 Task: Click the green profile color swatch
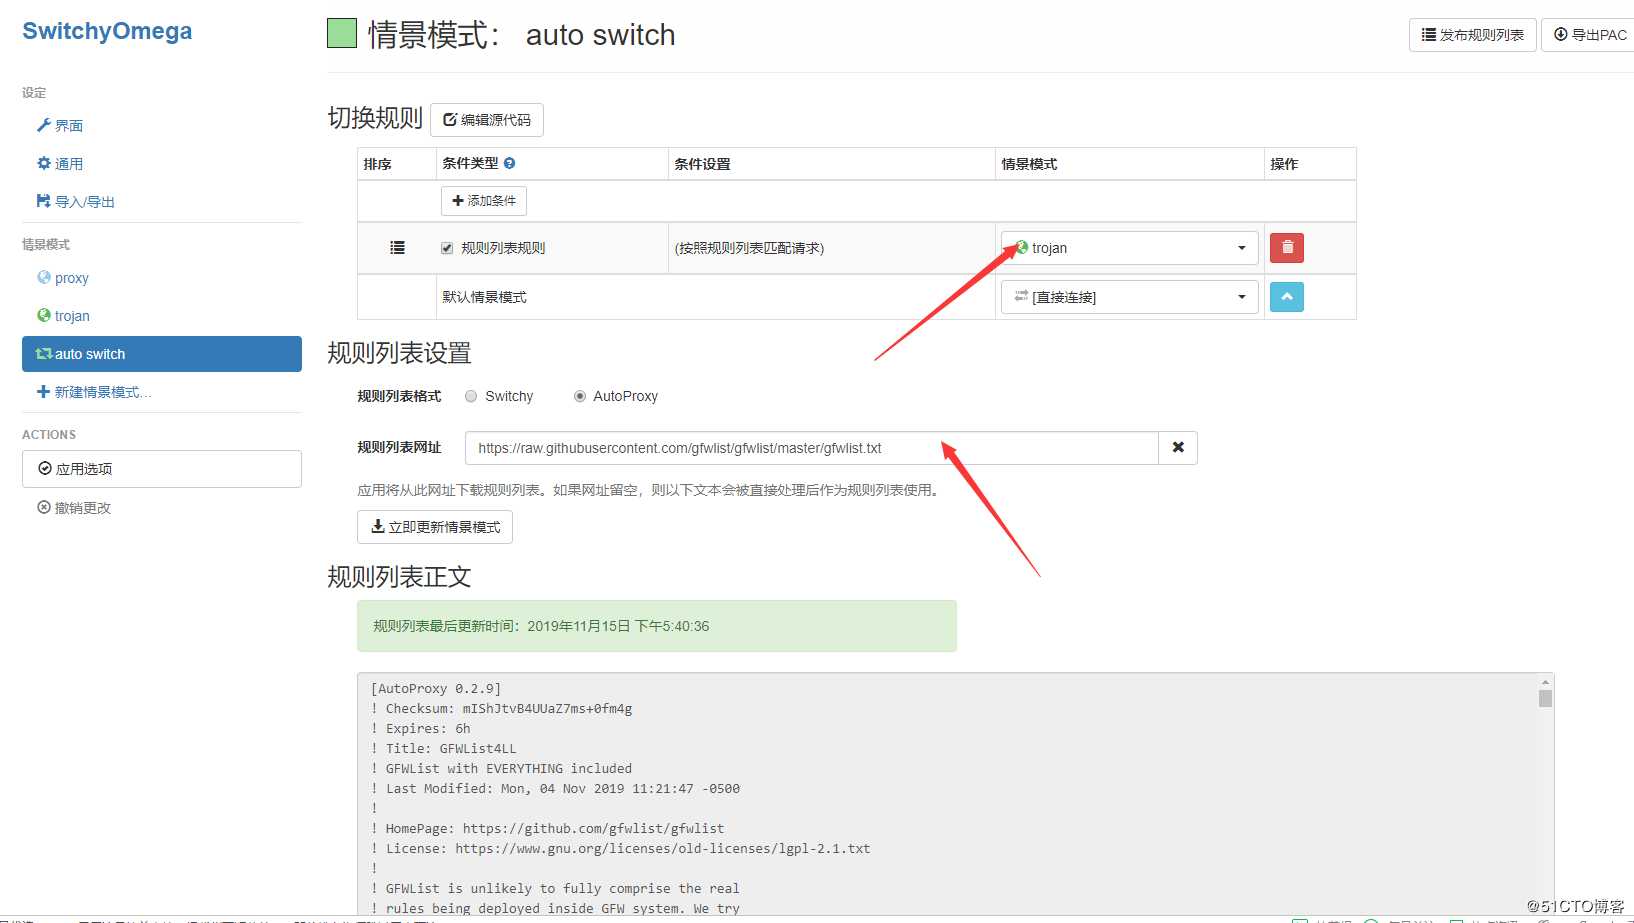click(x=342, y=33)
